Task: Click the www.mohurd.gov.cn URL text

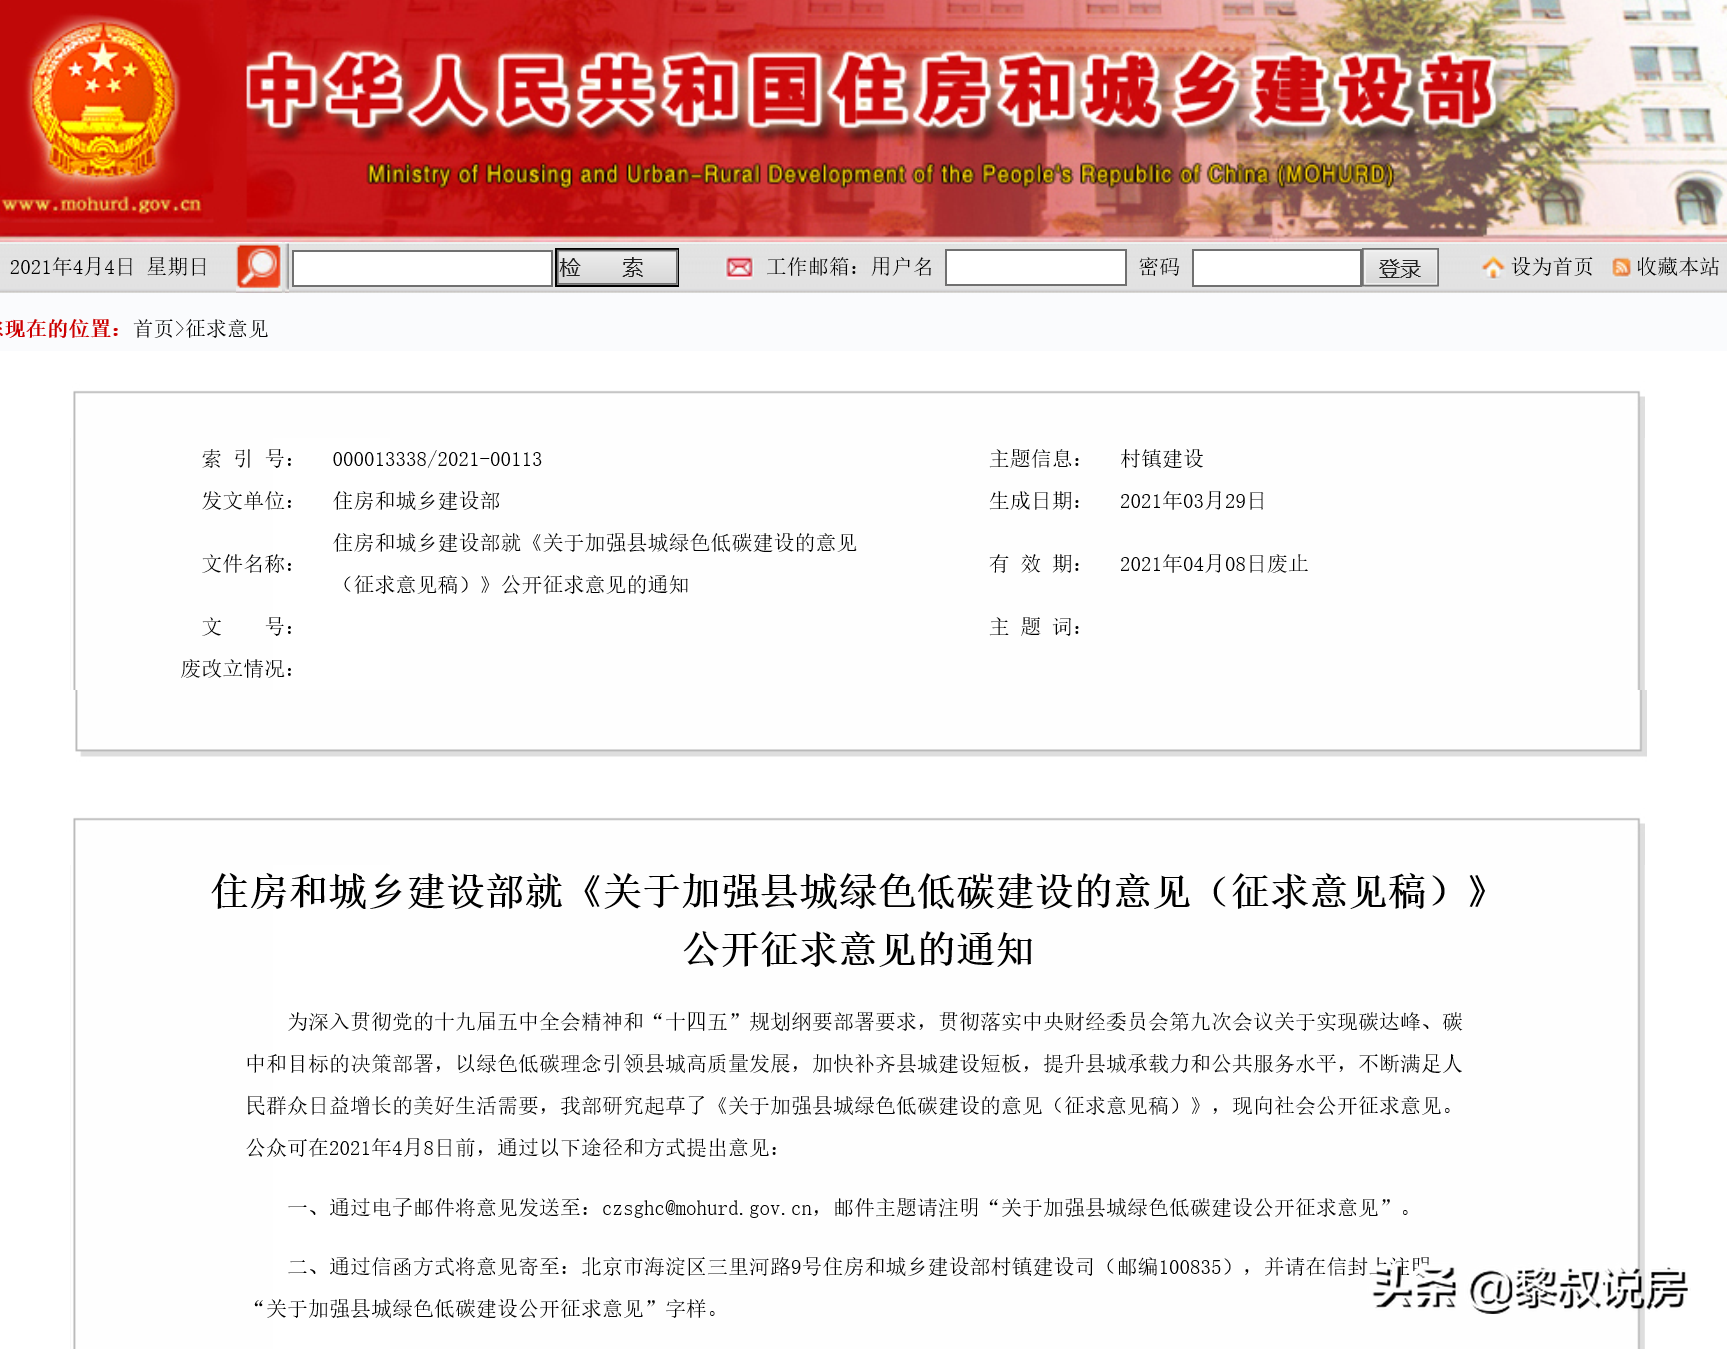Action: click(x=101, y=204)
